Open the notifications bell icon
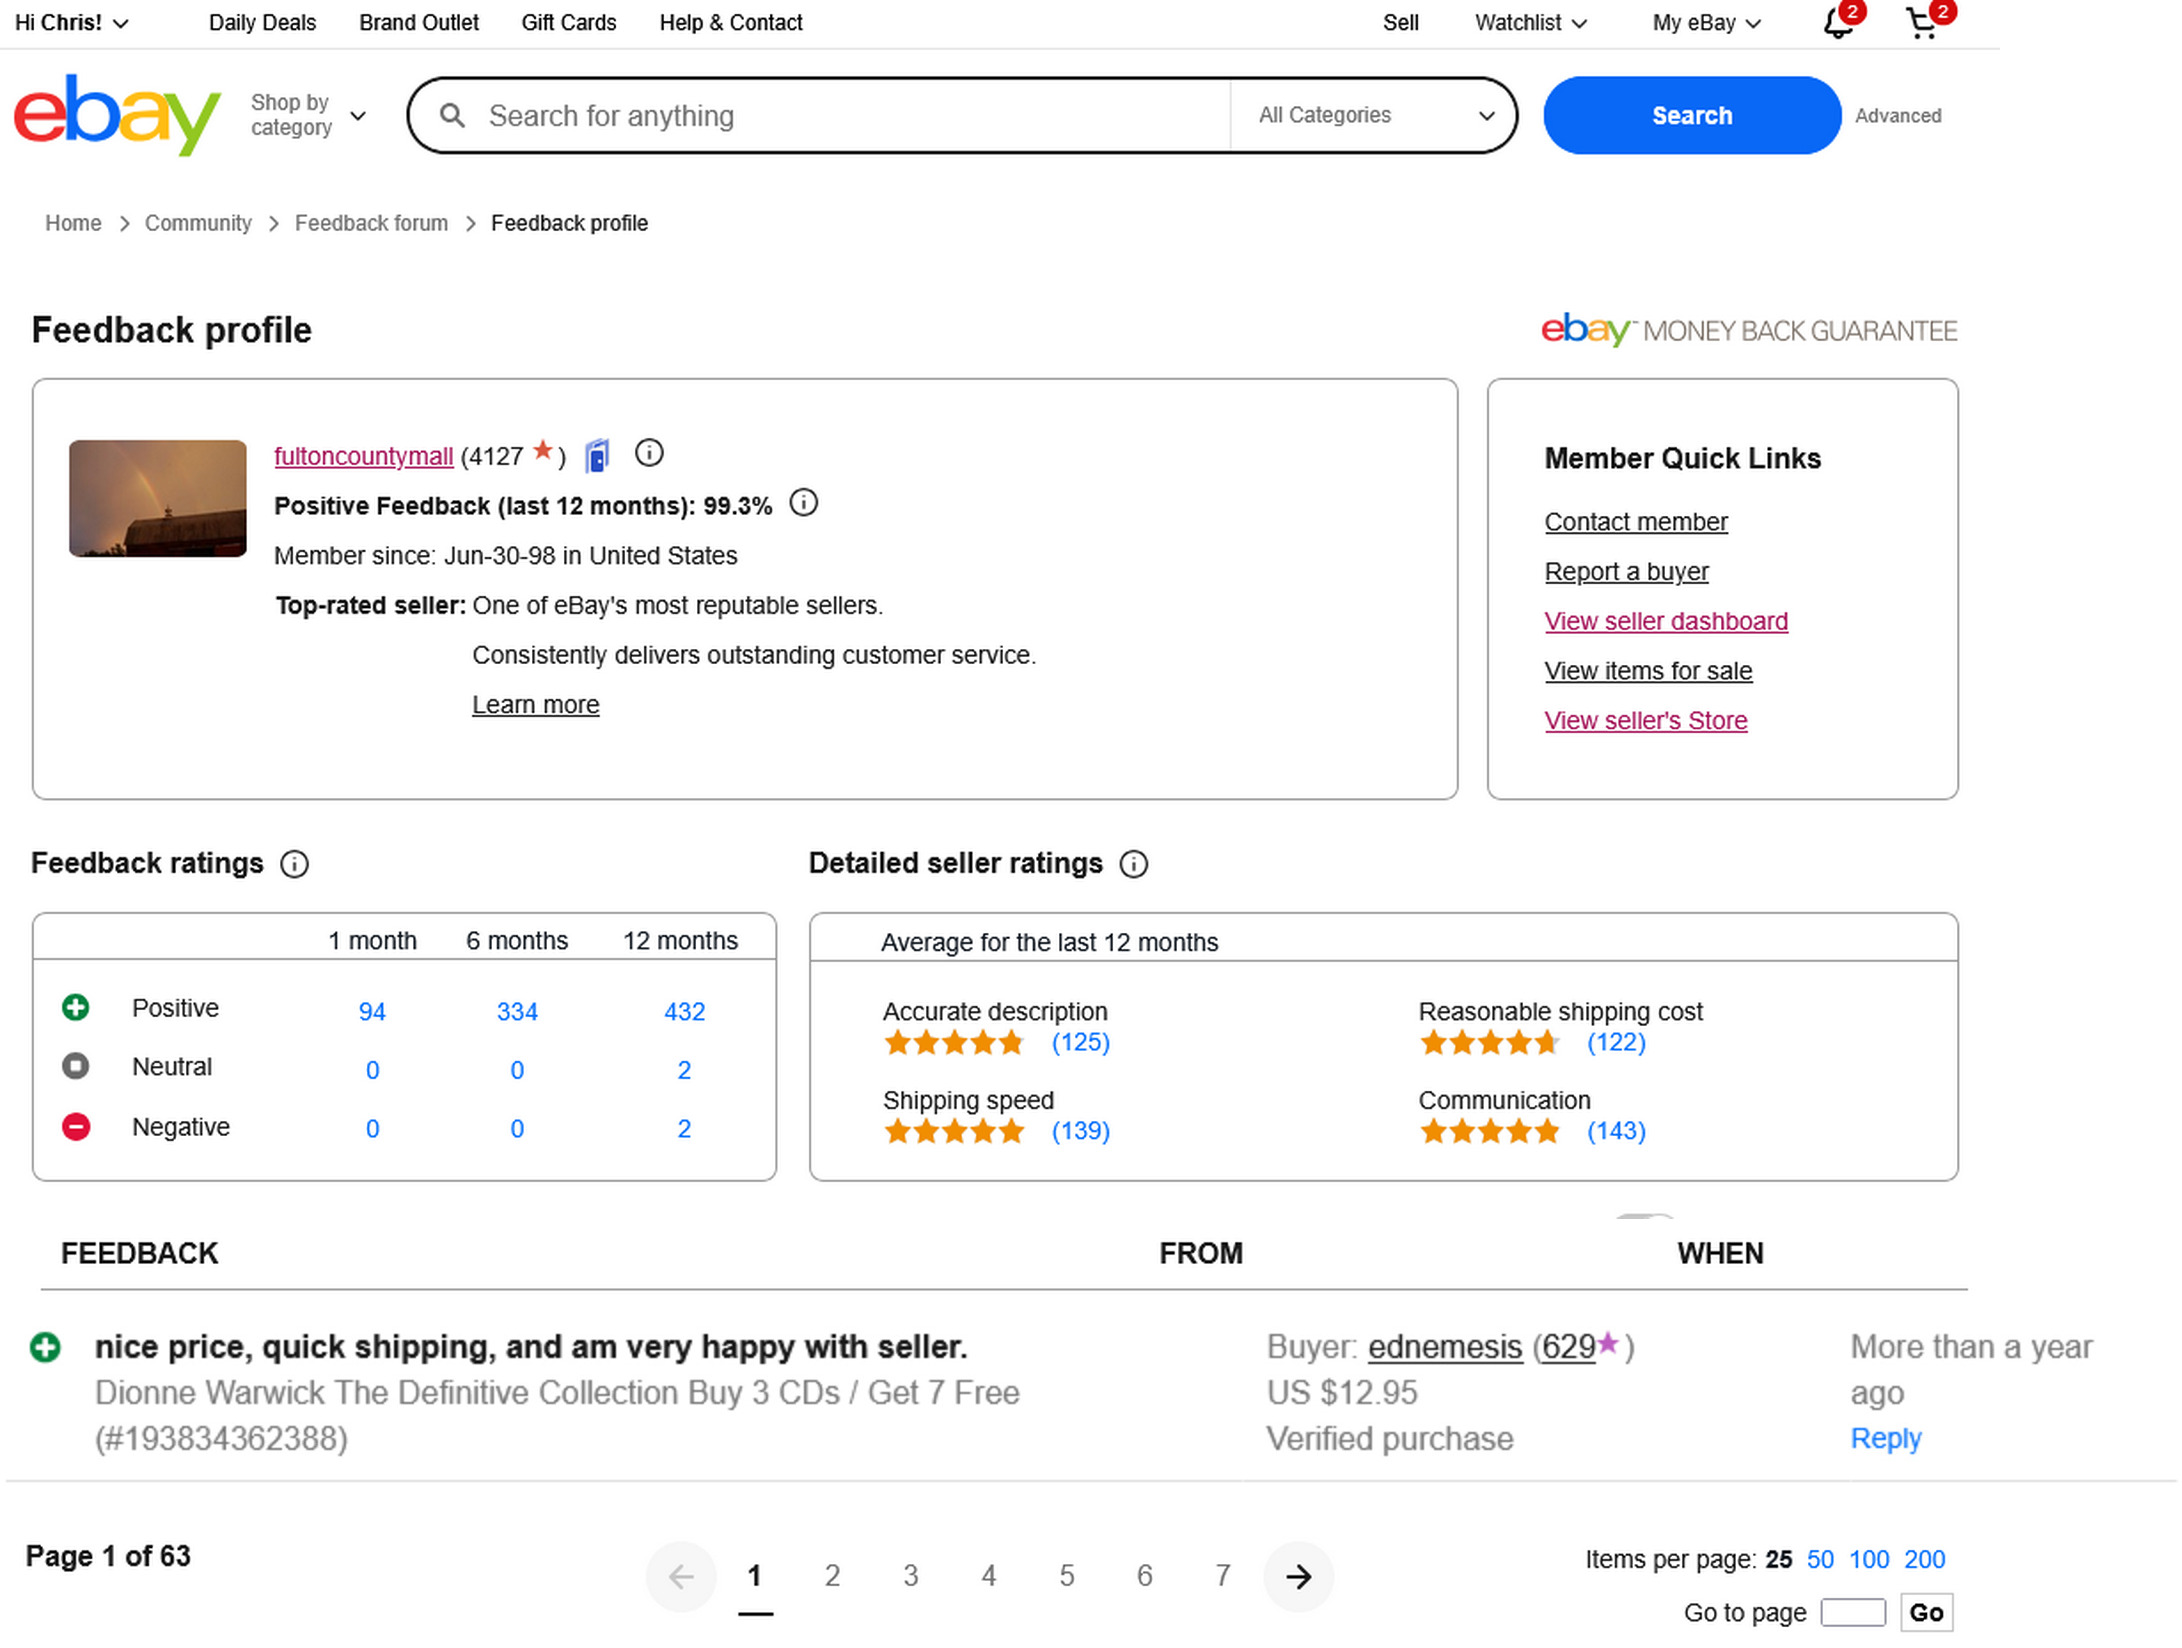This screenshot has width=2182, height=1648. pyautogui.click(x=1836, y=23)
